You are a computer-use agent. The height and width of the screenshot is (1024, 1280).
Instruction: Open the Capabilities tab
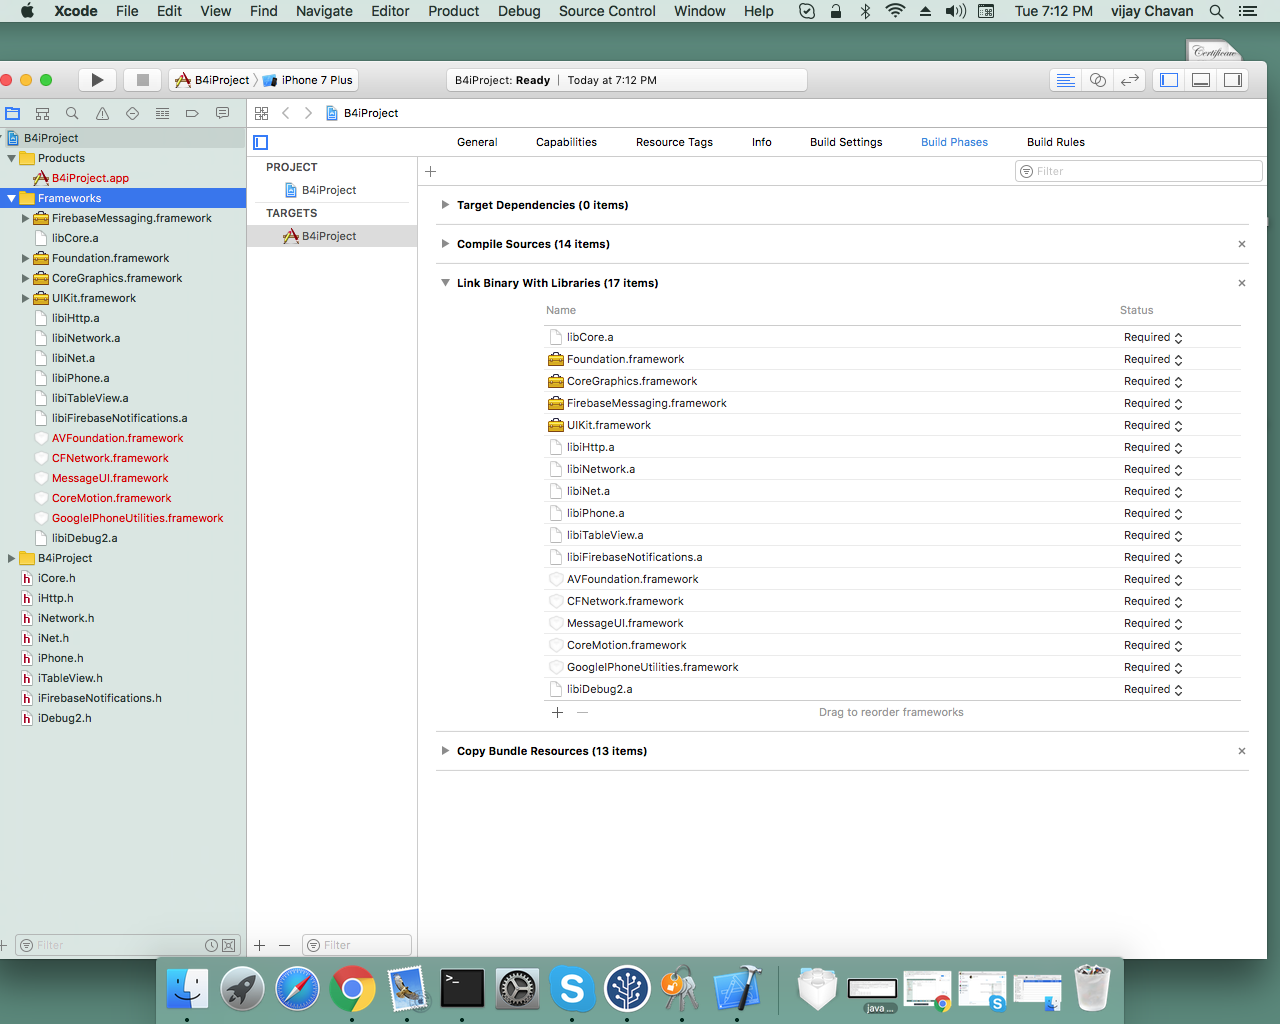coord(566,142)
